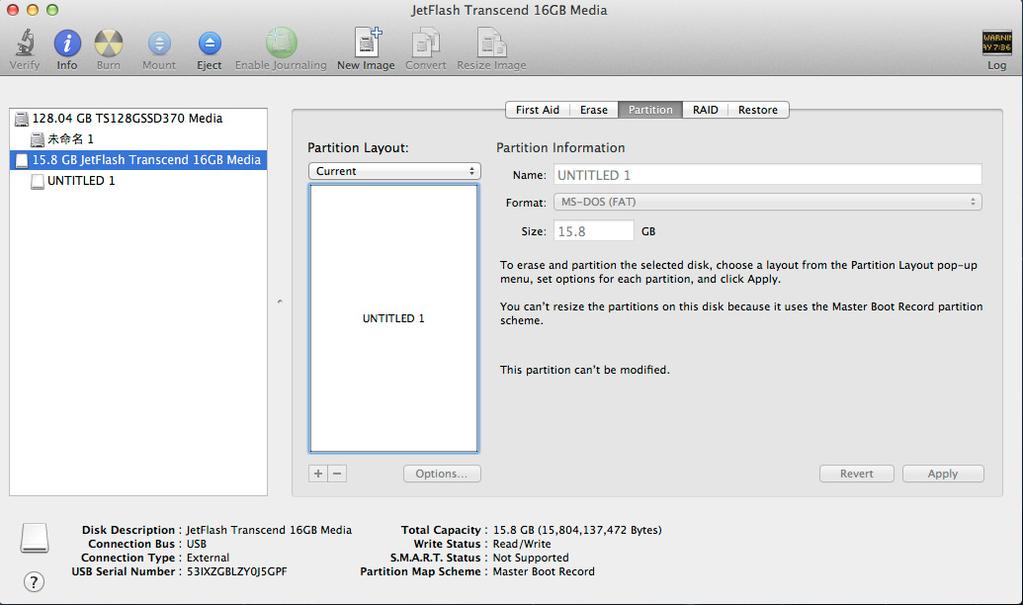The image size is (1023, 605).
Task: Eject the selected disk
Action: (x=209, y=44)
